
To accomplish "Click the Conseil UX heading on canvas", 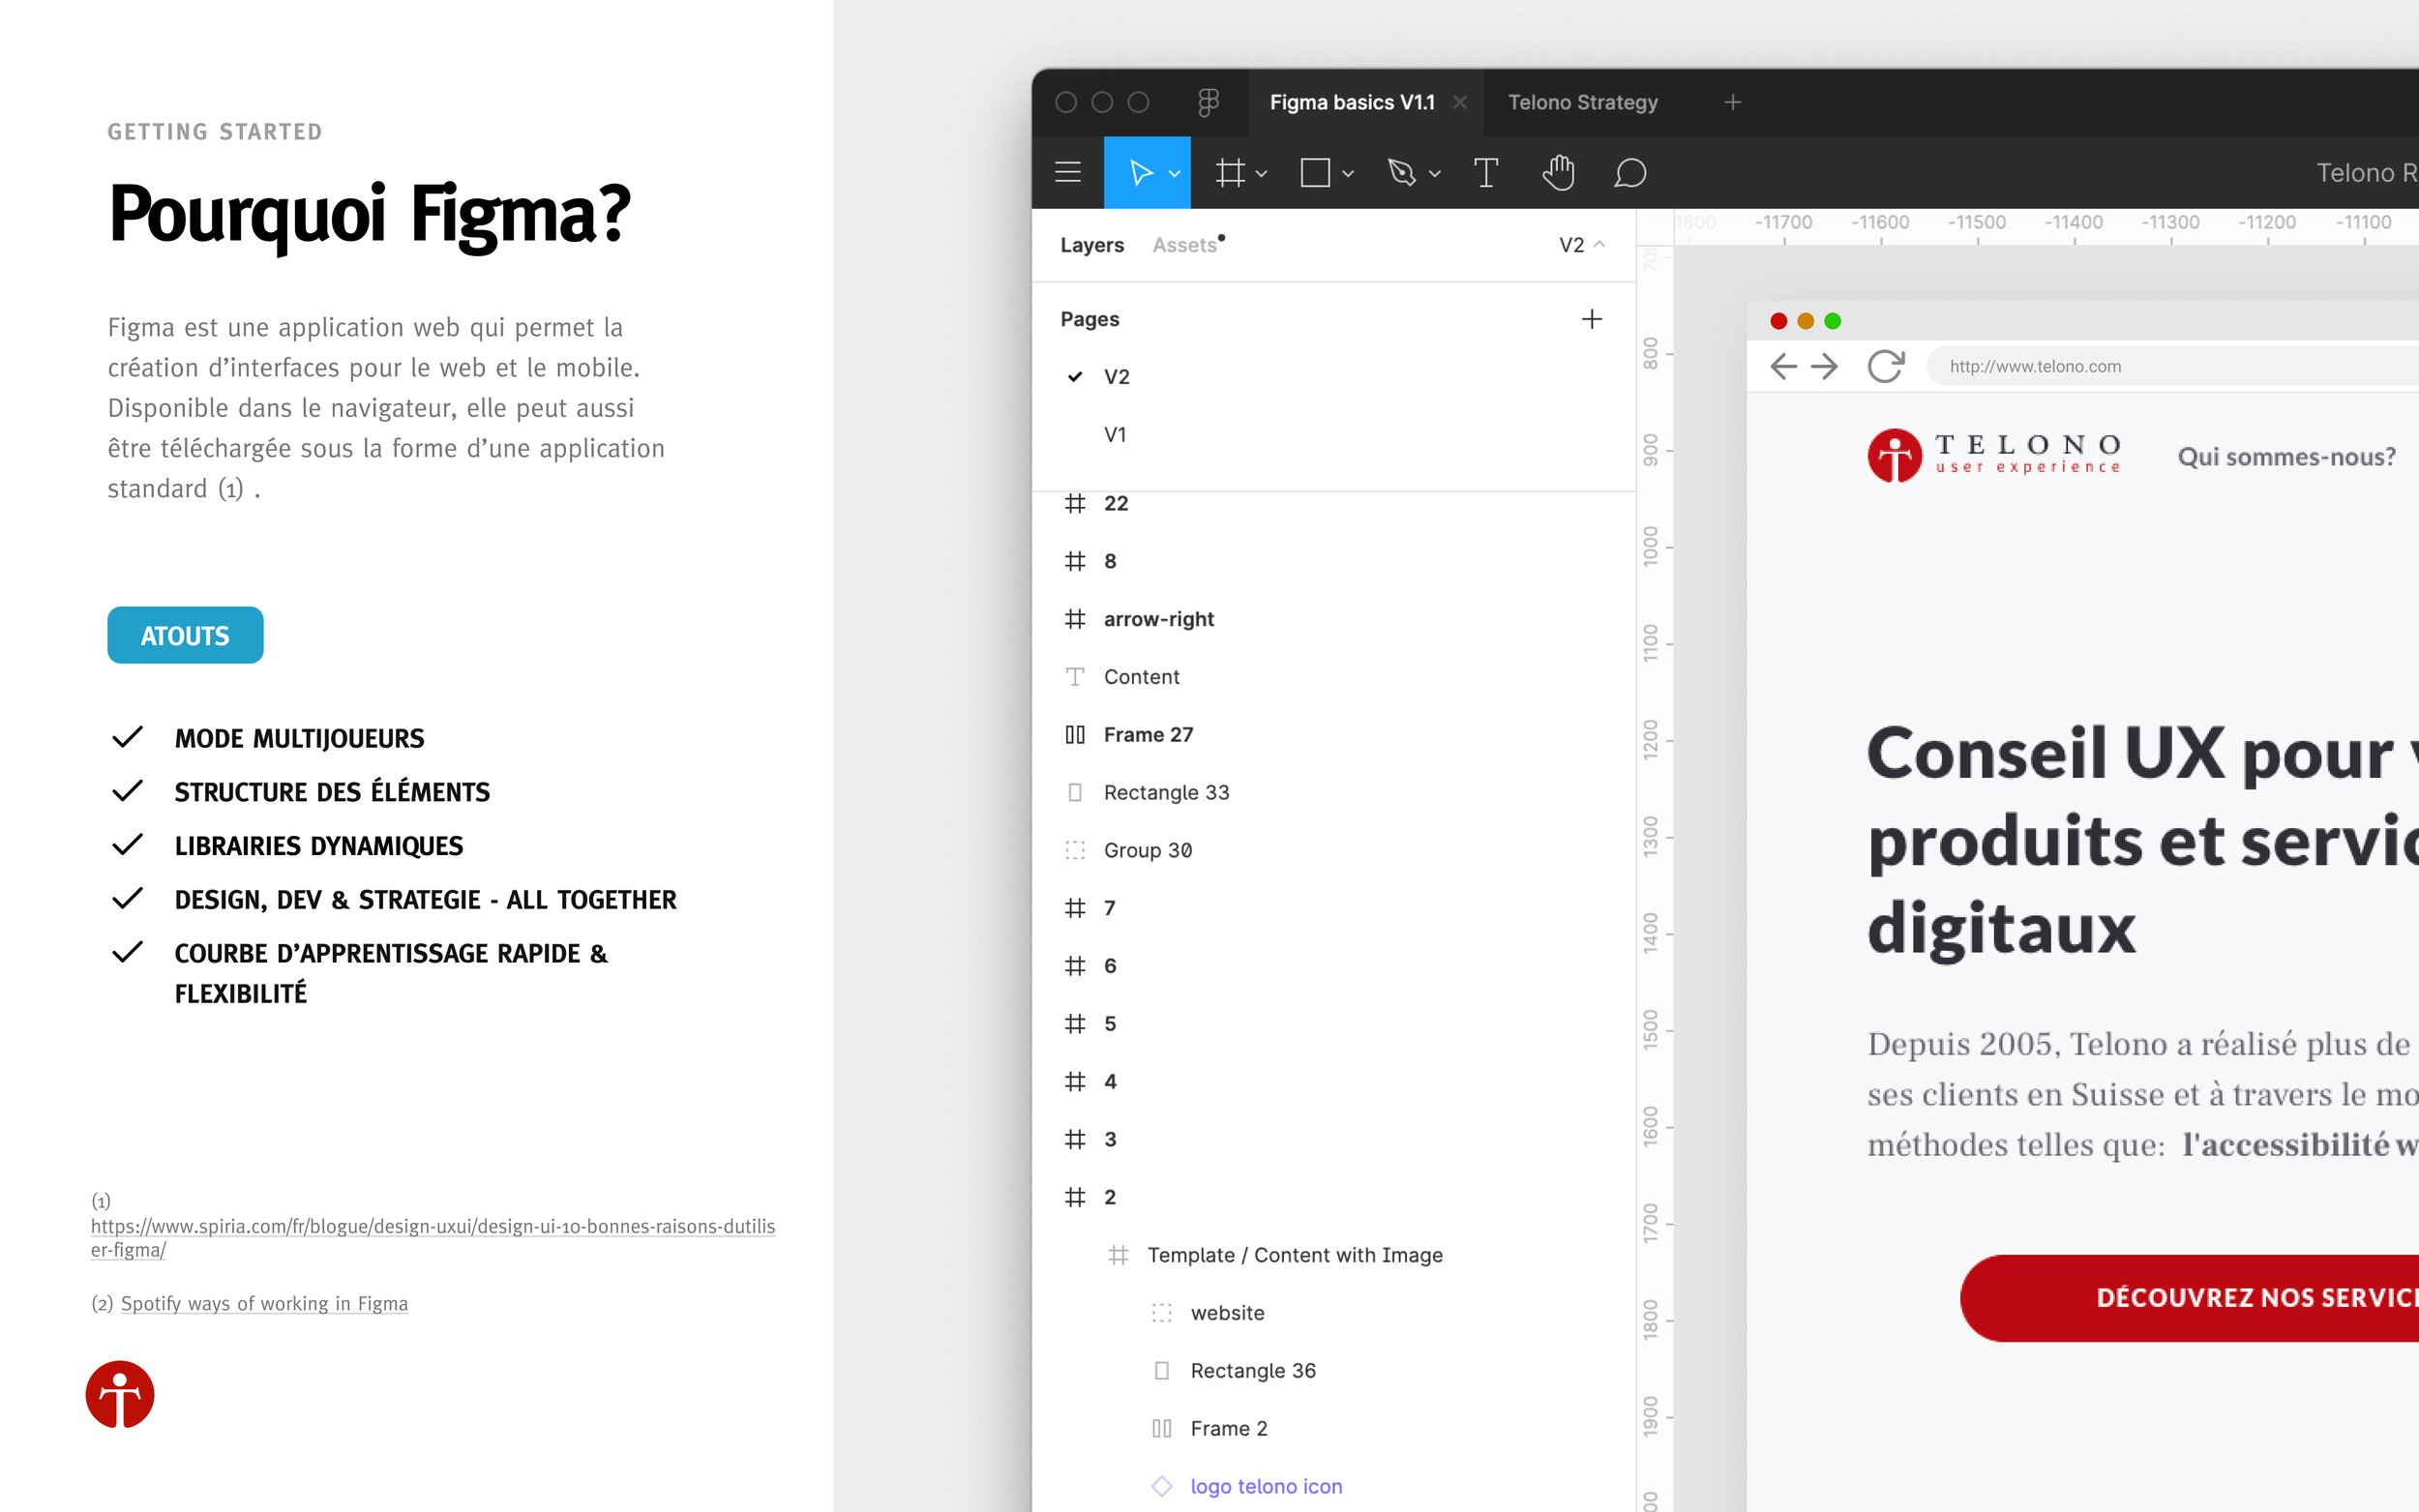I will (2142, 840).
